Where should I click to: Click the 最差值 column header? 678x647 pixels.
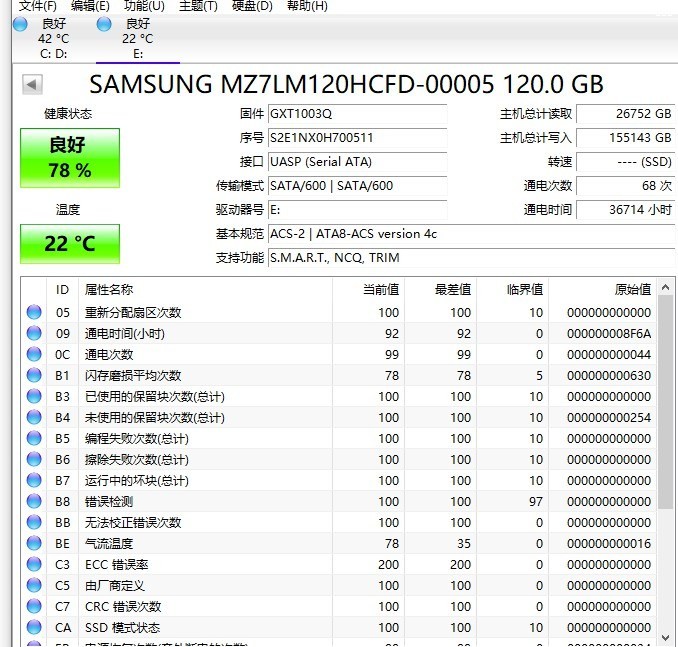point(441,289)
